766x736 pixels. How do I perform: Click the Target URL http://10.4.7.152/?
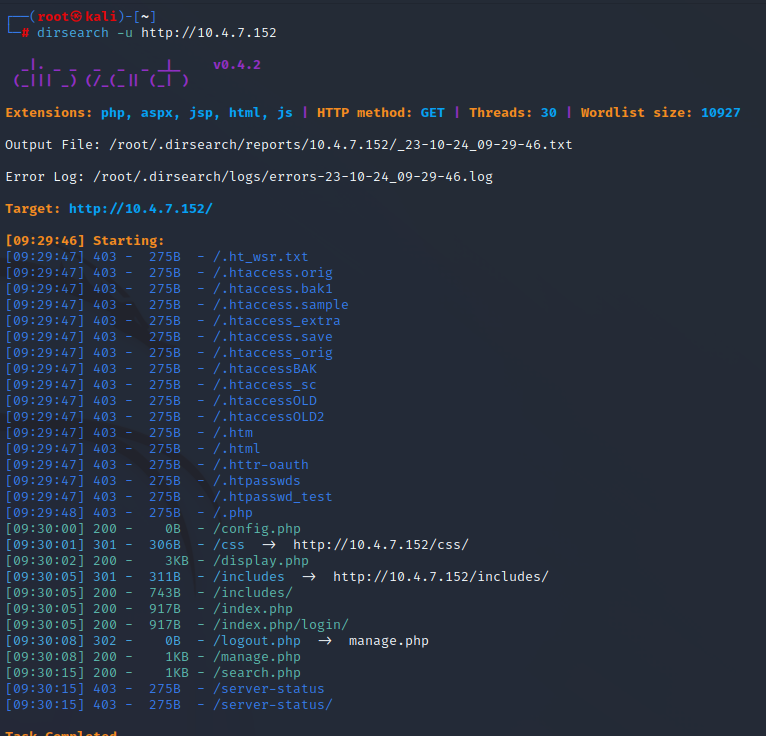(x=141, y=209)
